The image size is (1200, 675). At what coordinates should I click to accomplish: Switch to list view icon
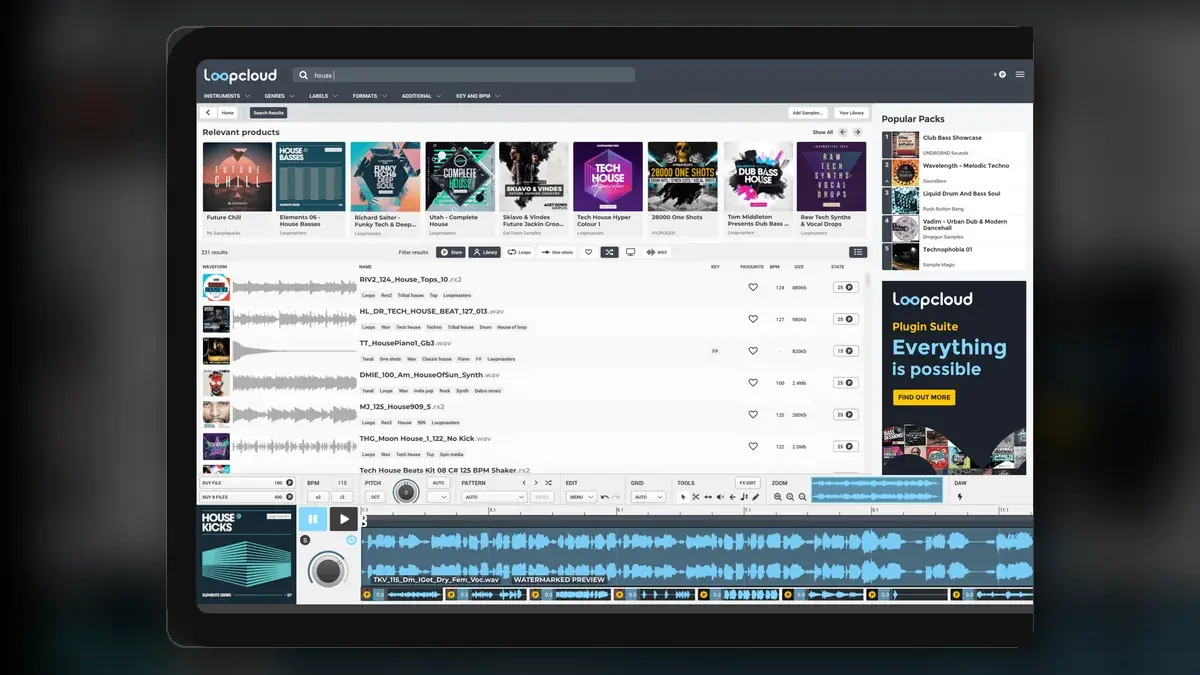coord(858,252)
